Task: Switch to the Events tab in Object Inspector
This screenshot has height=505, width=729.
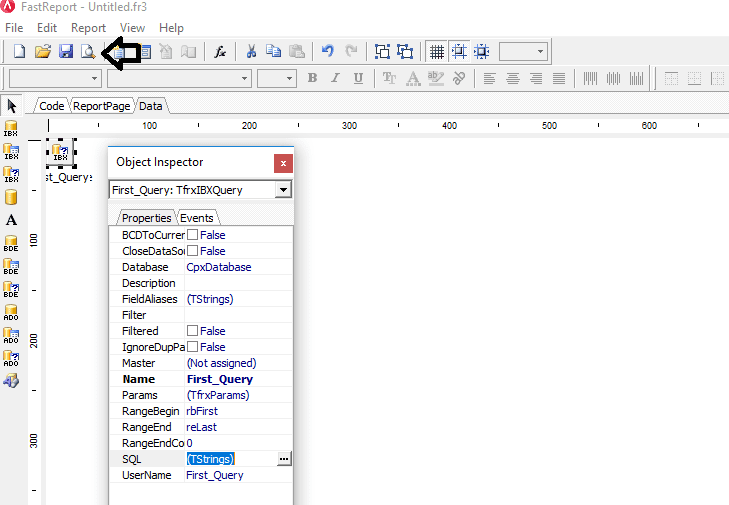Action: pyautogui.click(x=196, y=218)
